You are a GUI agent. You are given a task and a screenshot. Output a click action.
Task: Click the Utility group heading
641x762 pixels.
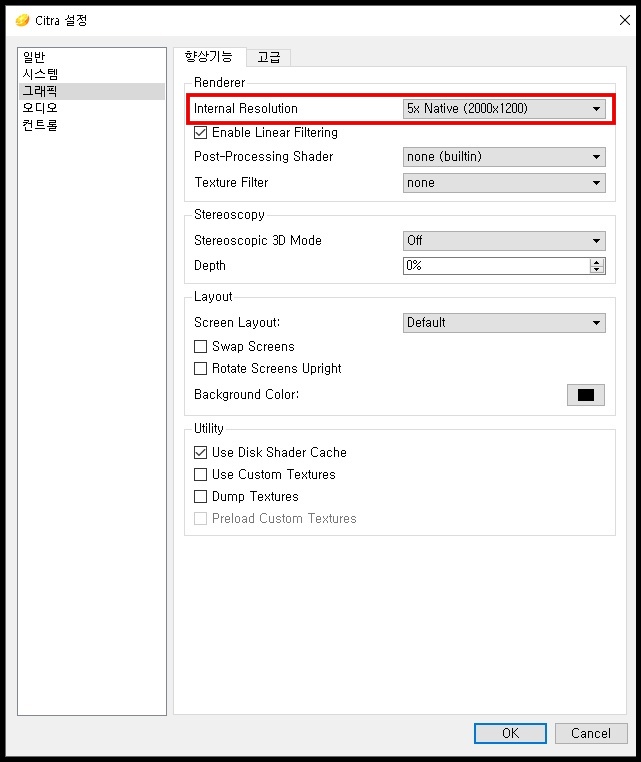click(x=209, y=429)
